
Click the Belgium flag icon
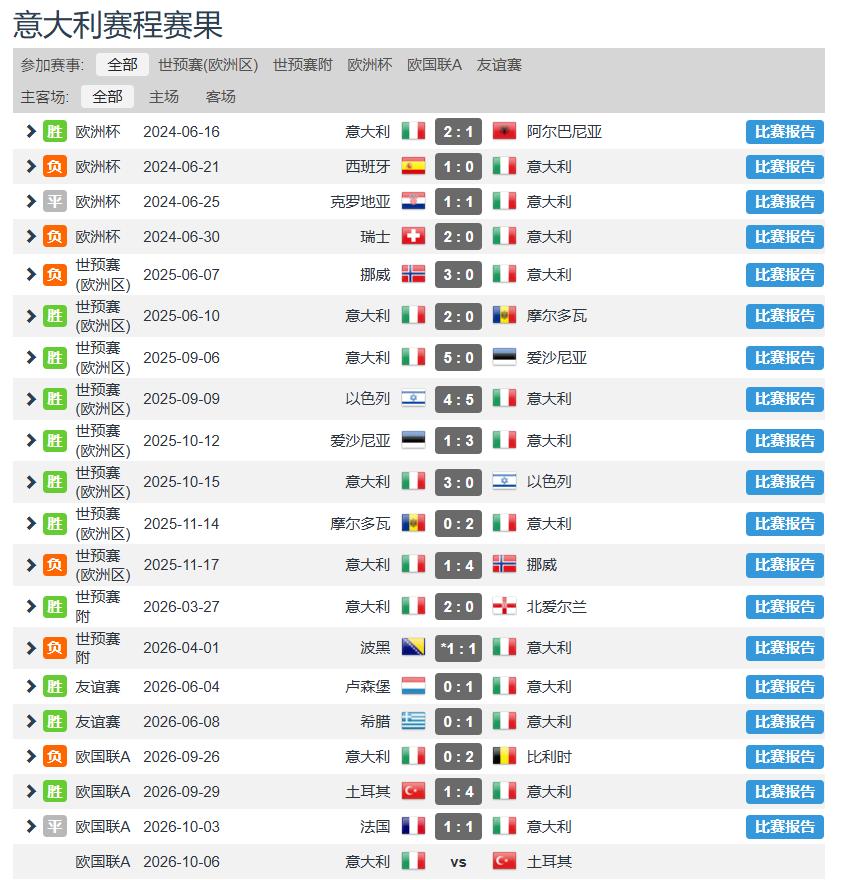pyautogui.click(x=504, y=757)
